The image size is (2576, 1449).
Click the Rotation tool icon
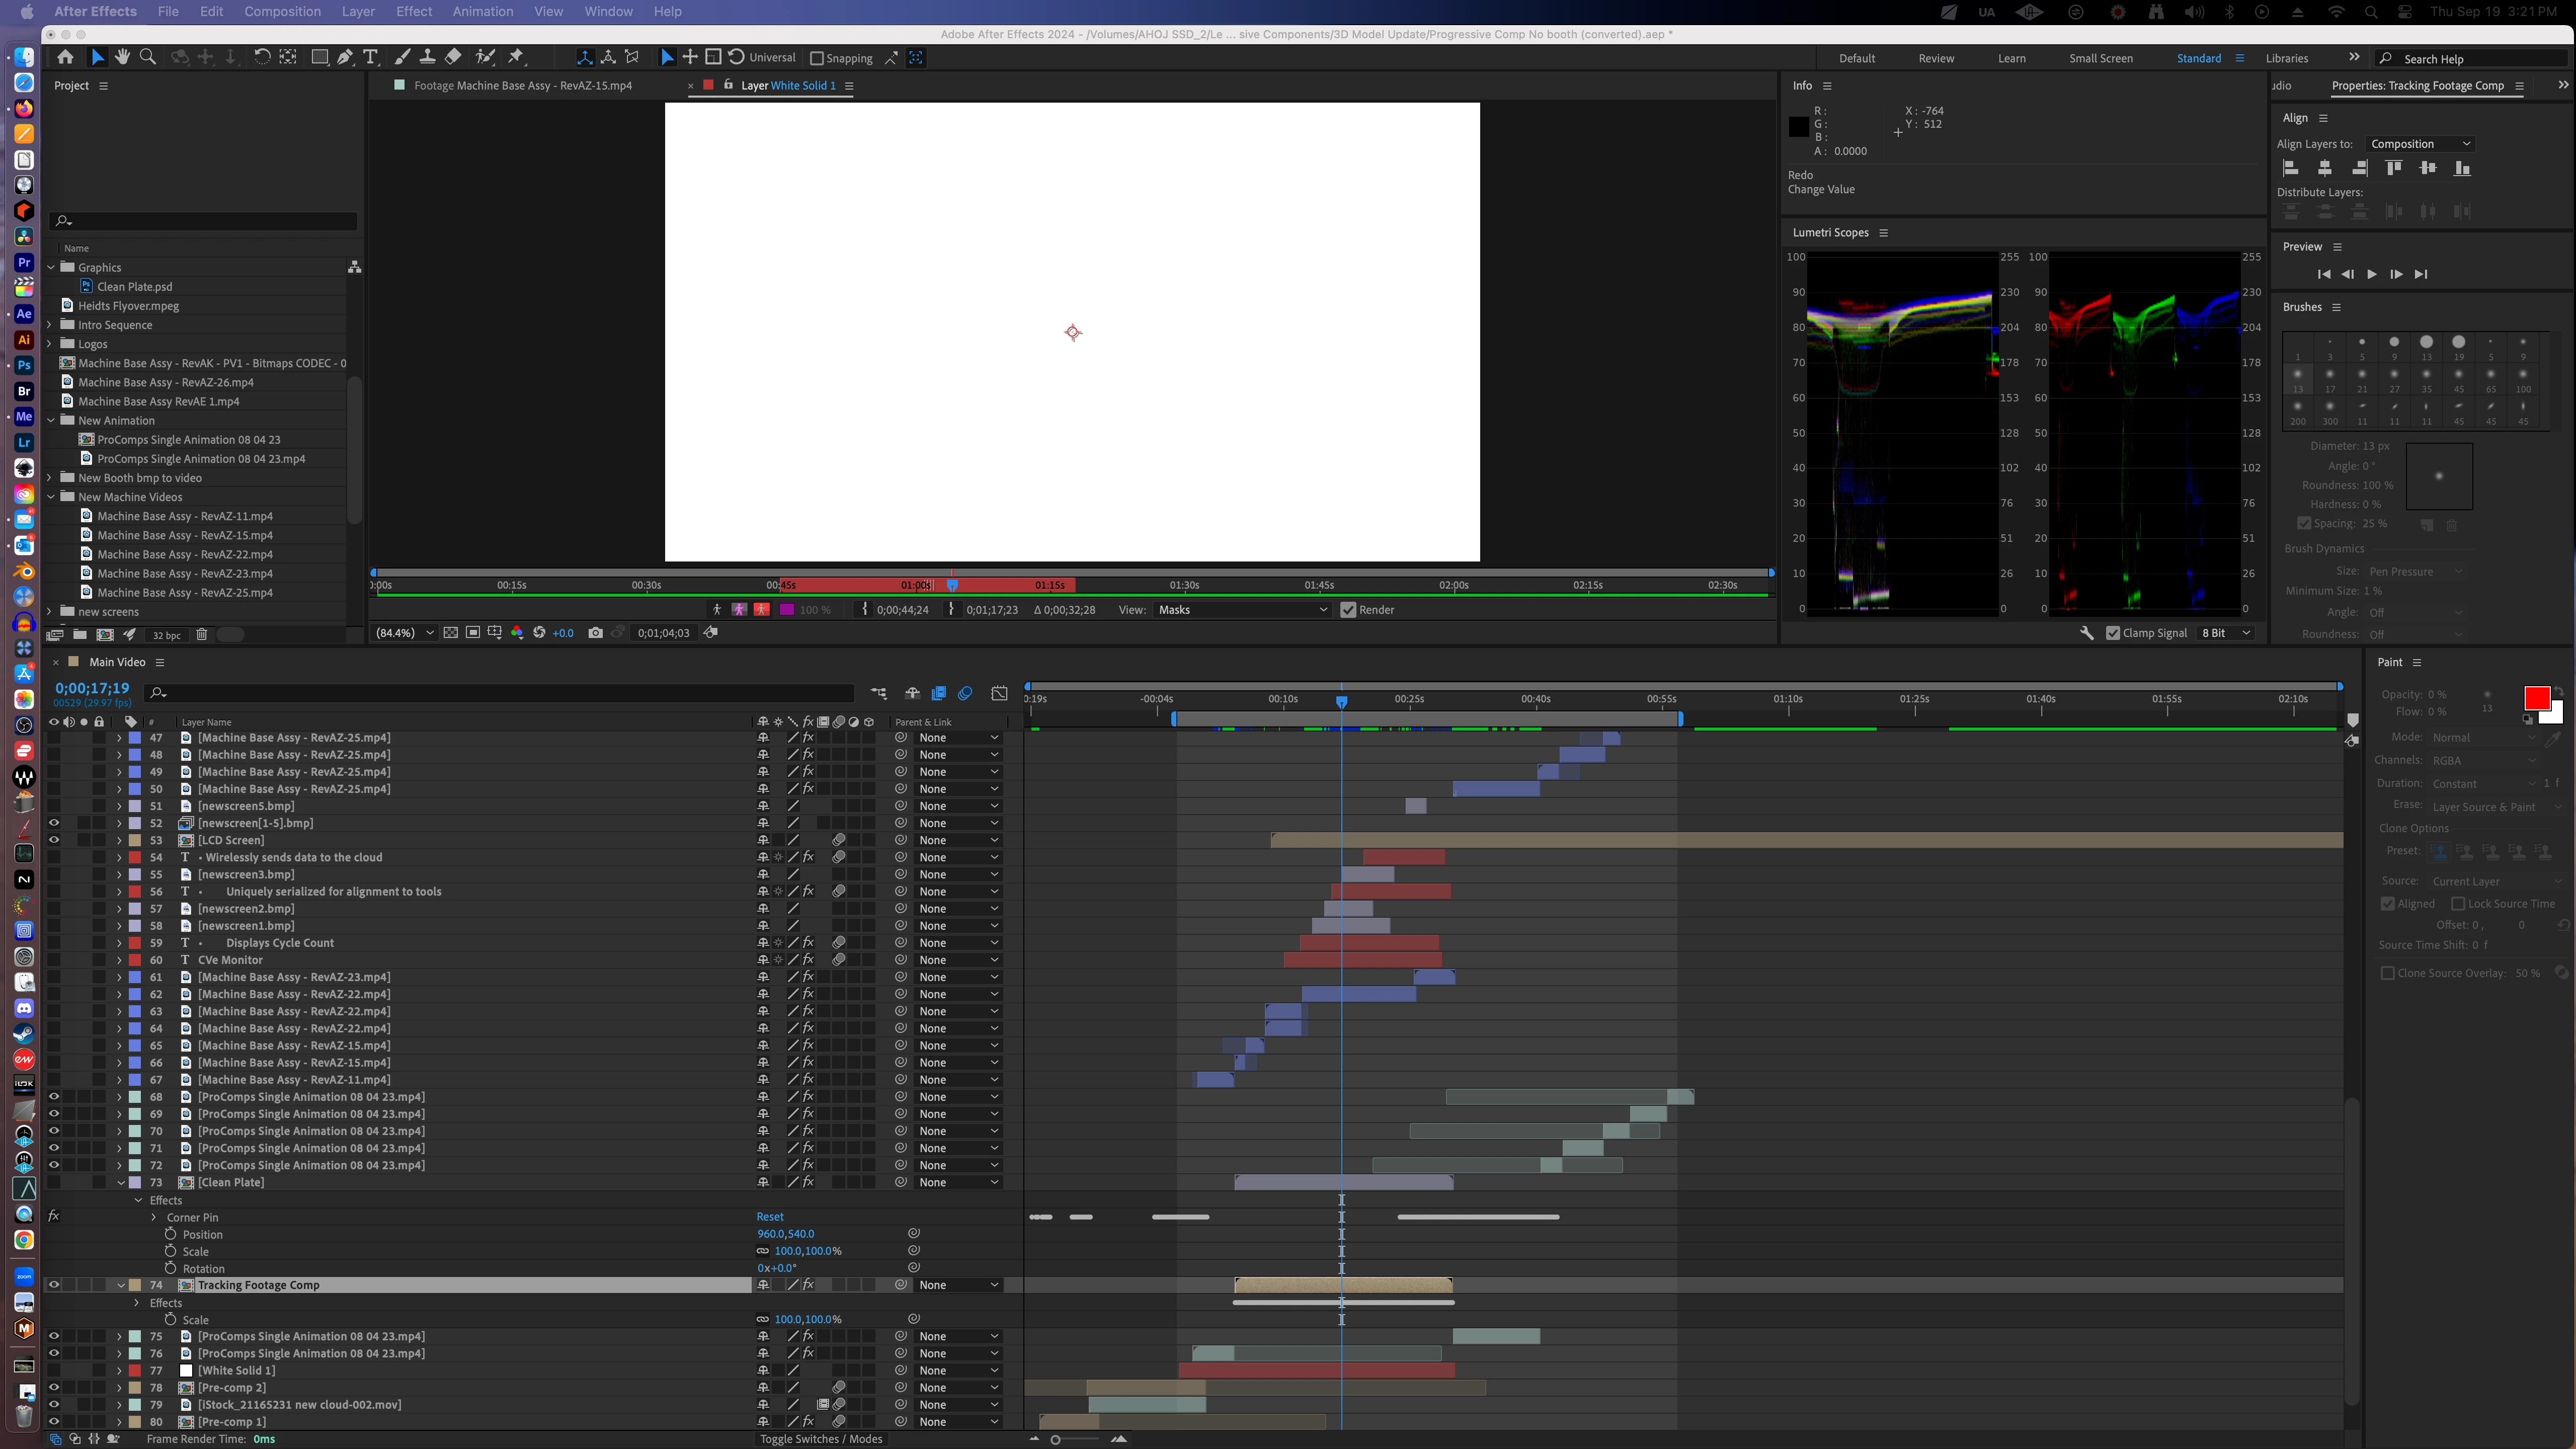pos(262,57)
